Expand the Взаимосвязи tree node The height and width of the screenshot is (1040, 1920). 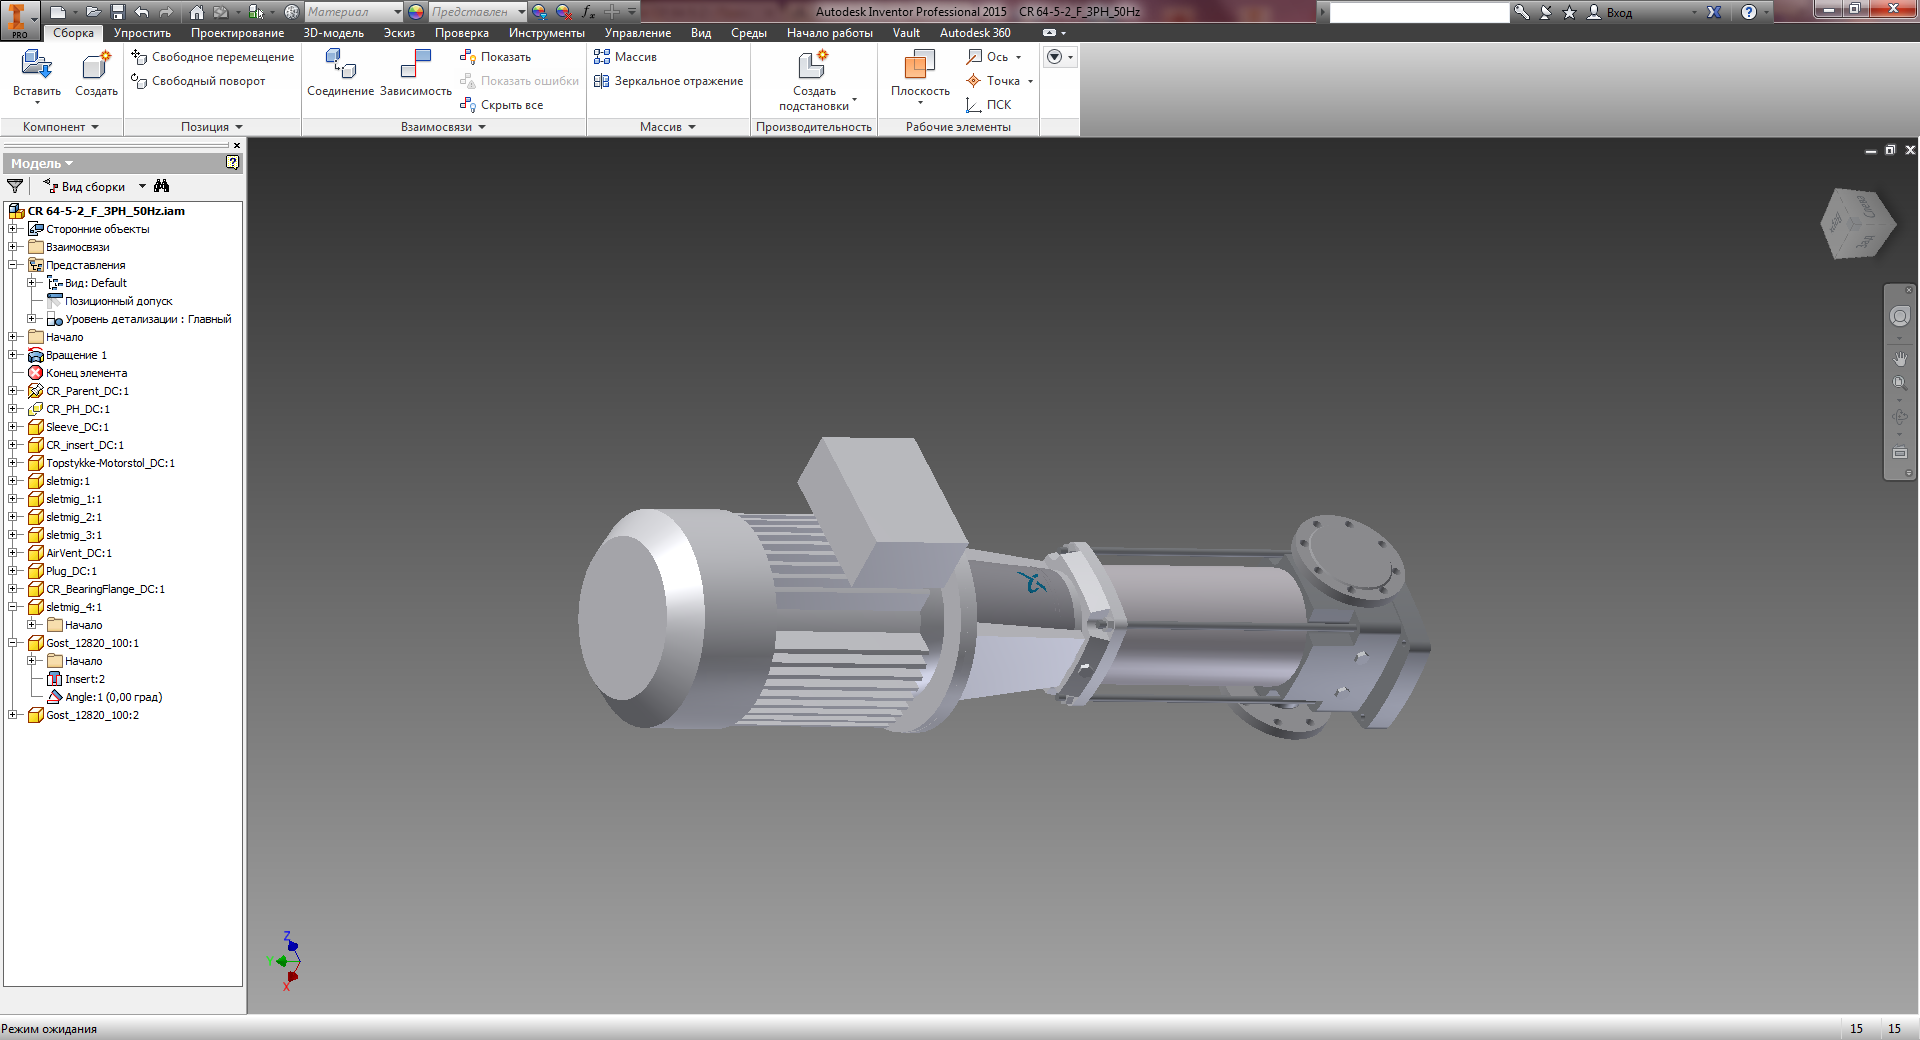(13, 247)
